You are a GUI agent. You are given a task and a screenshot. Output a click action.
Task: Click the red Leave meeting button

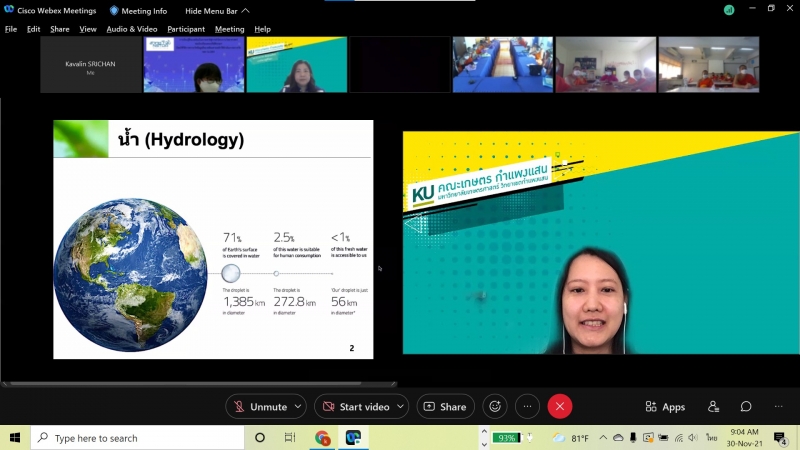[560, 406]
